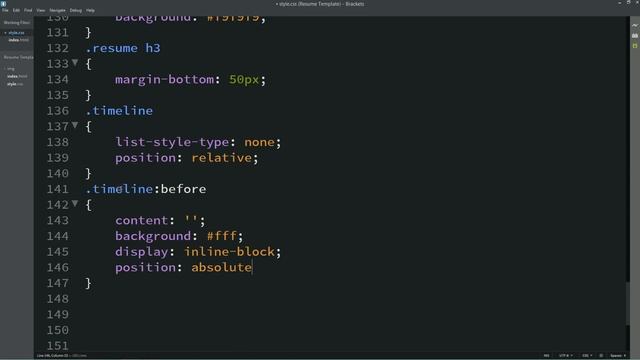Toggle INS insert mode in status bar
Screen dimensions: 640x360
click(547, 356)
